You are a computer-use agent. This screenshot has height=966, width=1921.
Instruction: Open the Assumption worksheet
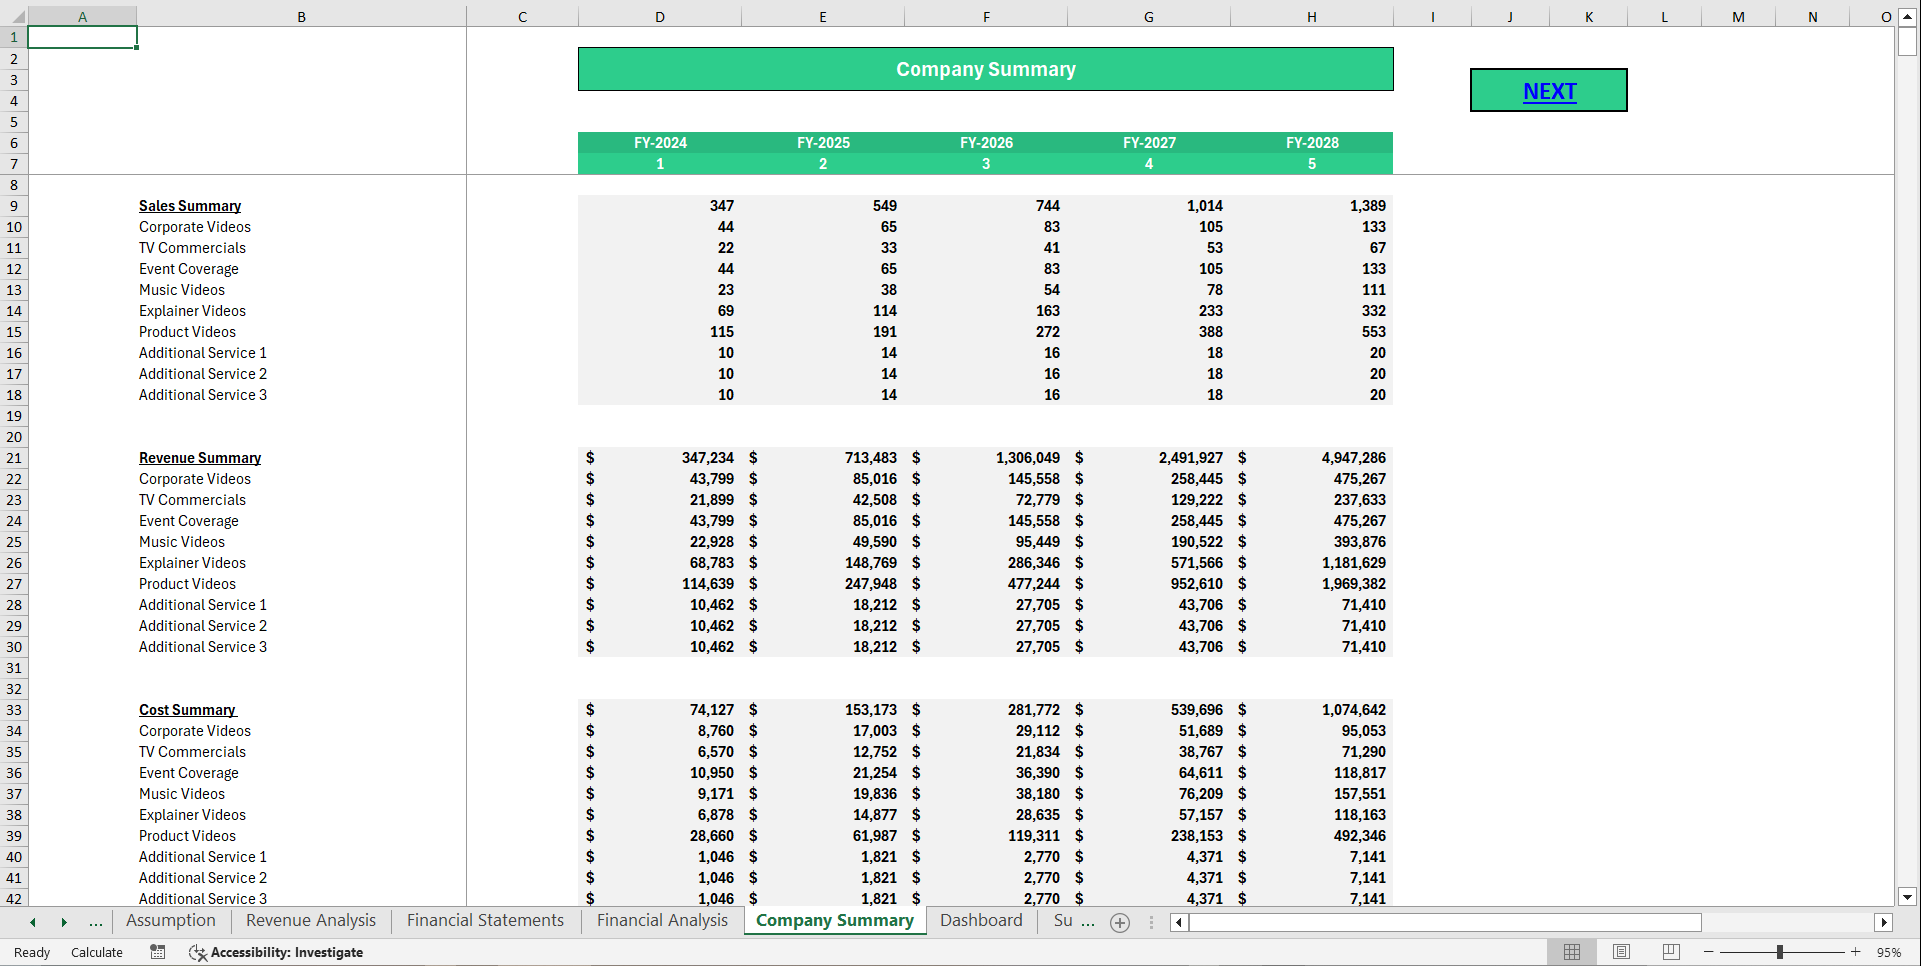click(170, 920)
